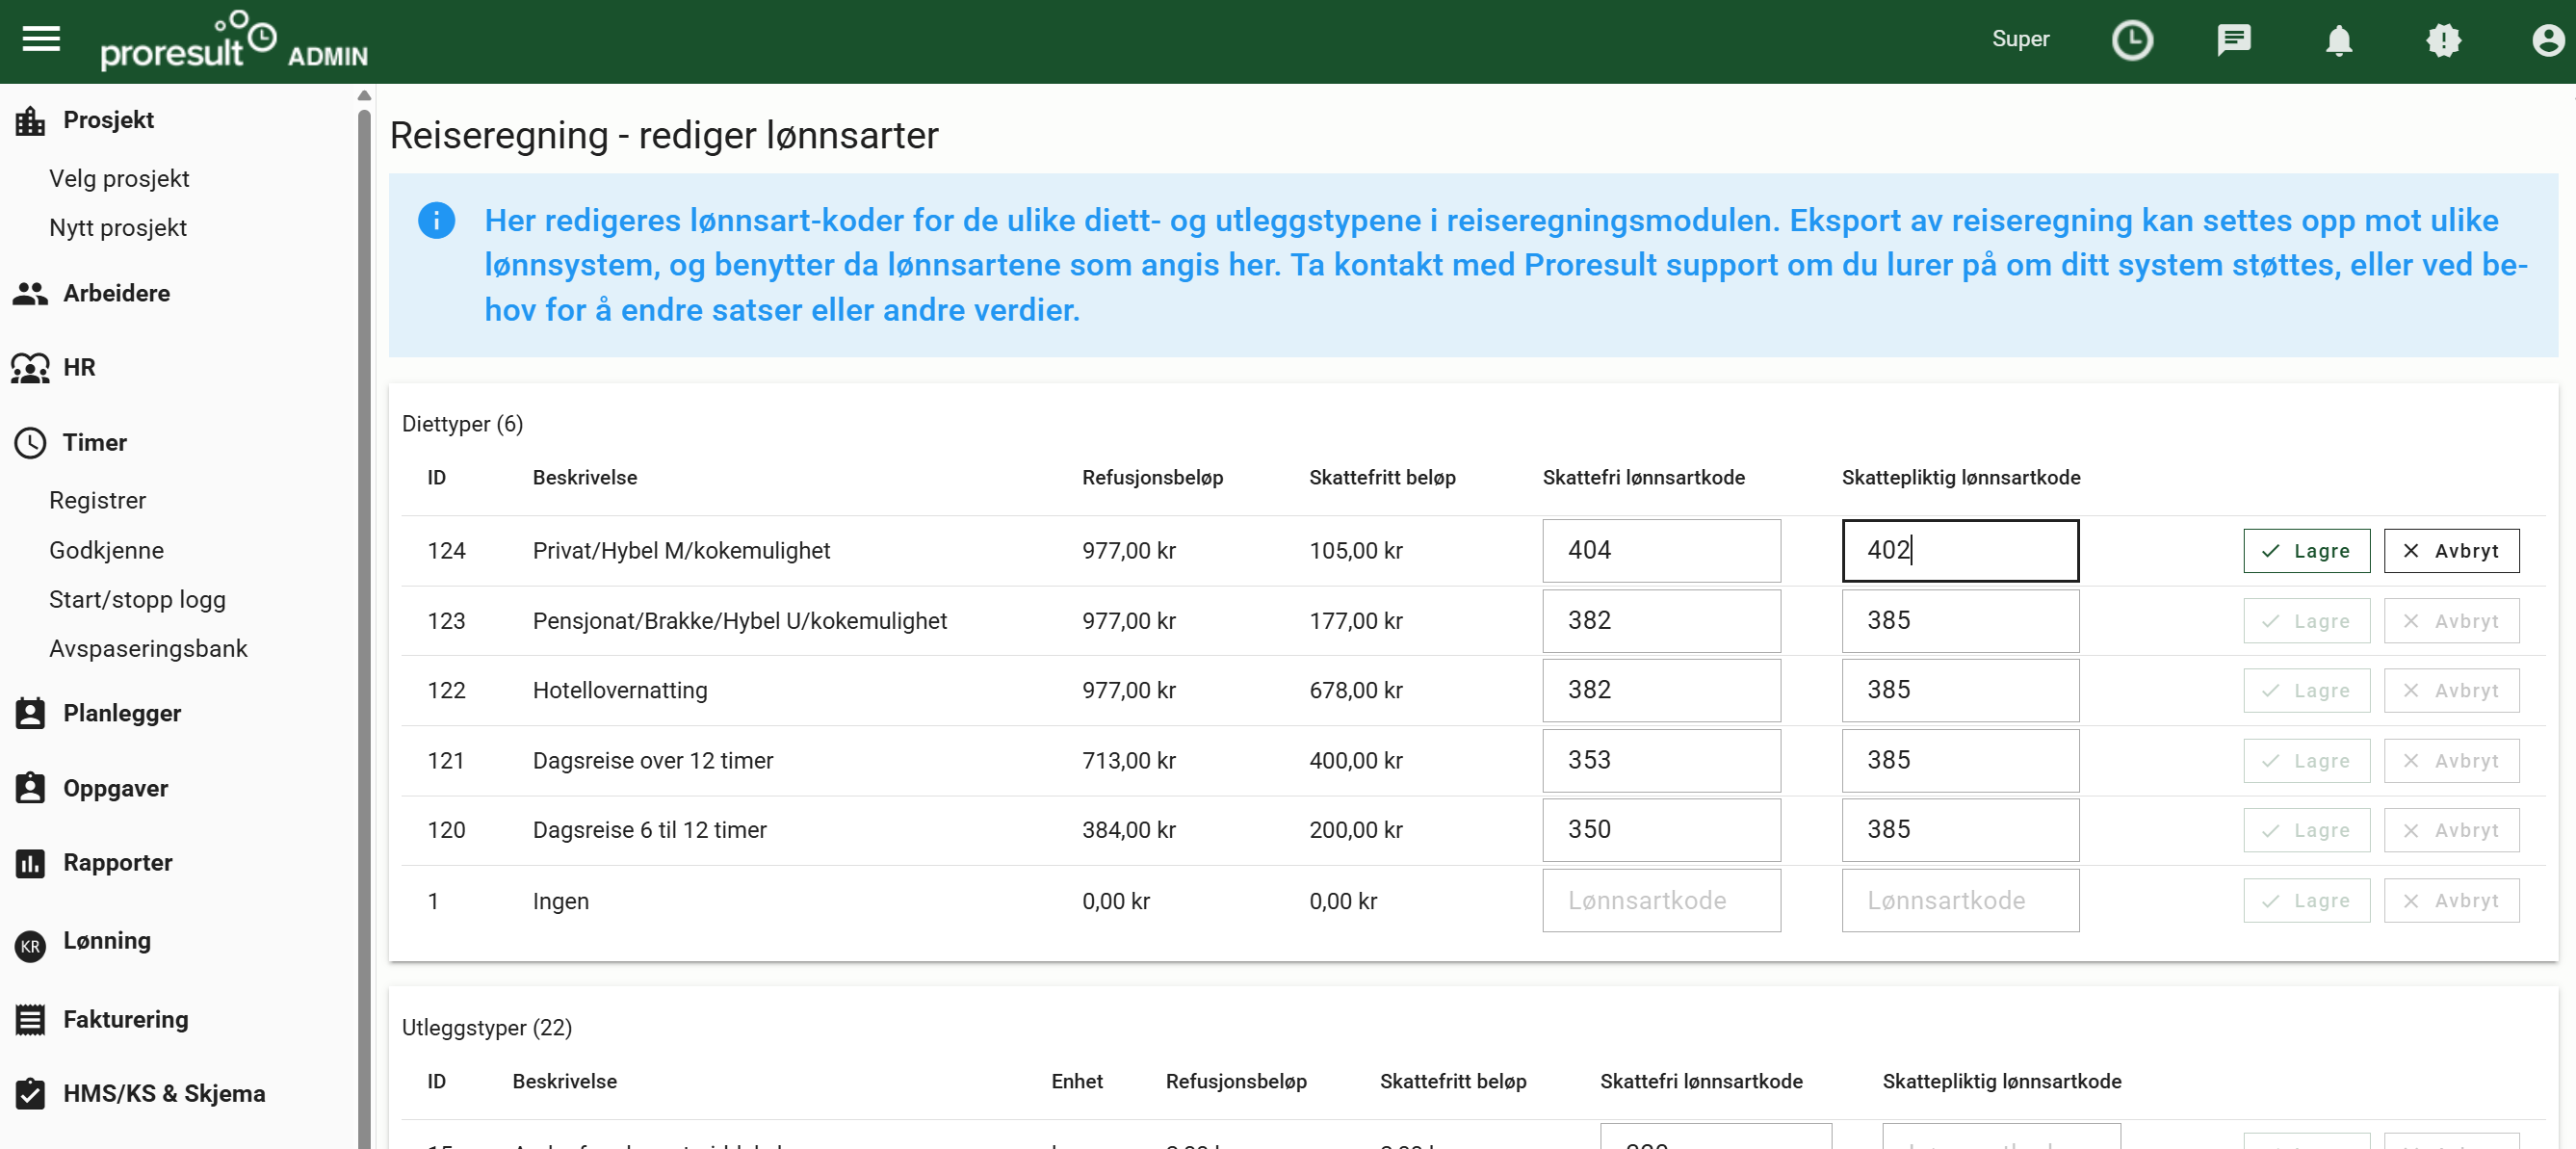Screen dimensions: 2576x1149
Task: Click the Skattepliktig field for Hotellovernatting
Action: (1960, 690)
